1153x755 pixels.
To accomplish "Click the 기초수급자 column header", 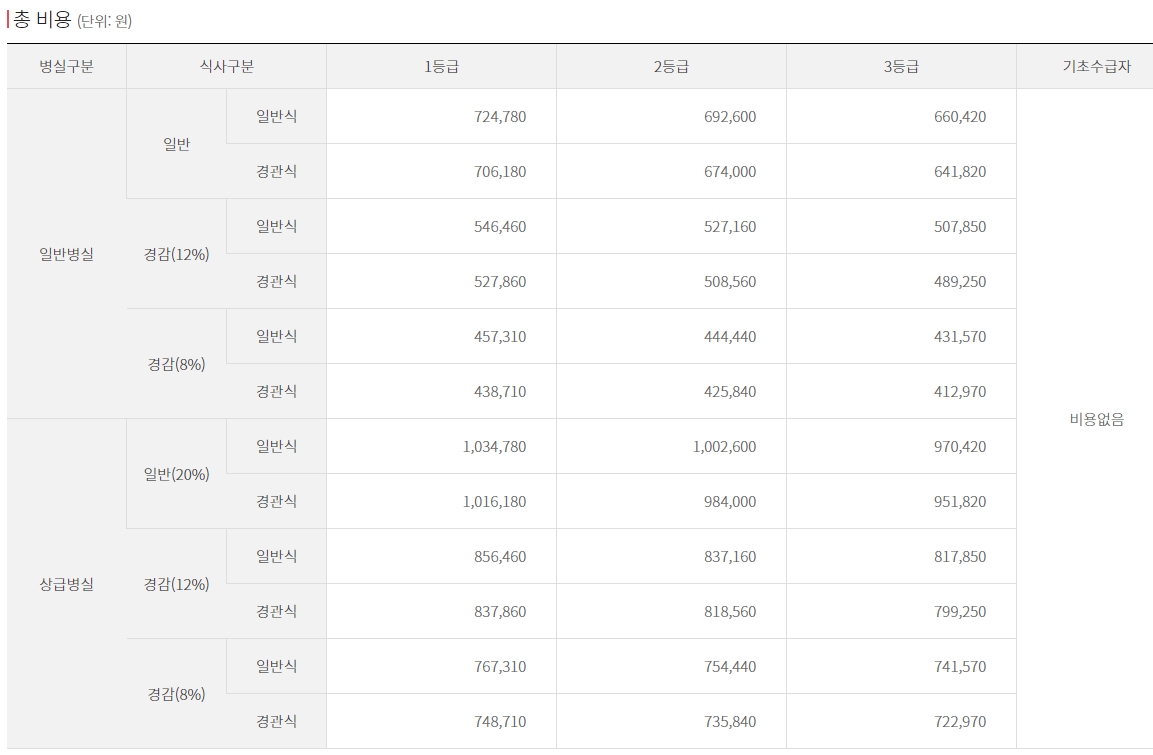I will [1096, 67].
